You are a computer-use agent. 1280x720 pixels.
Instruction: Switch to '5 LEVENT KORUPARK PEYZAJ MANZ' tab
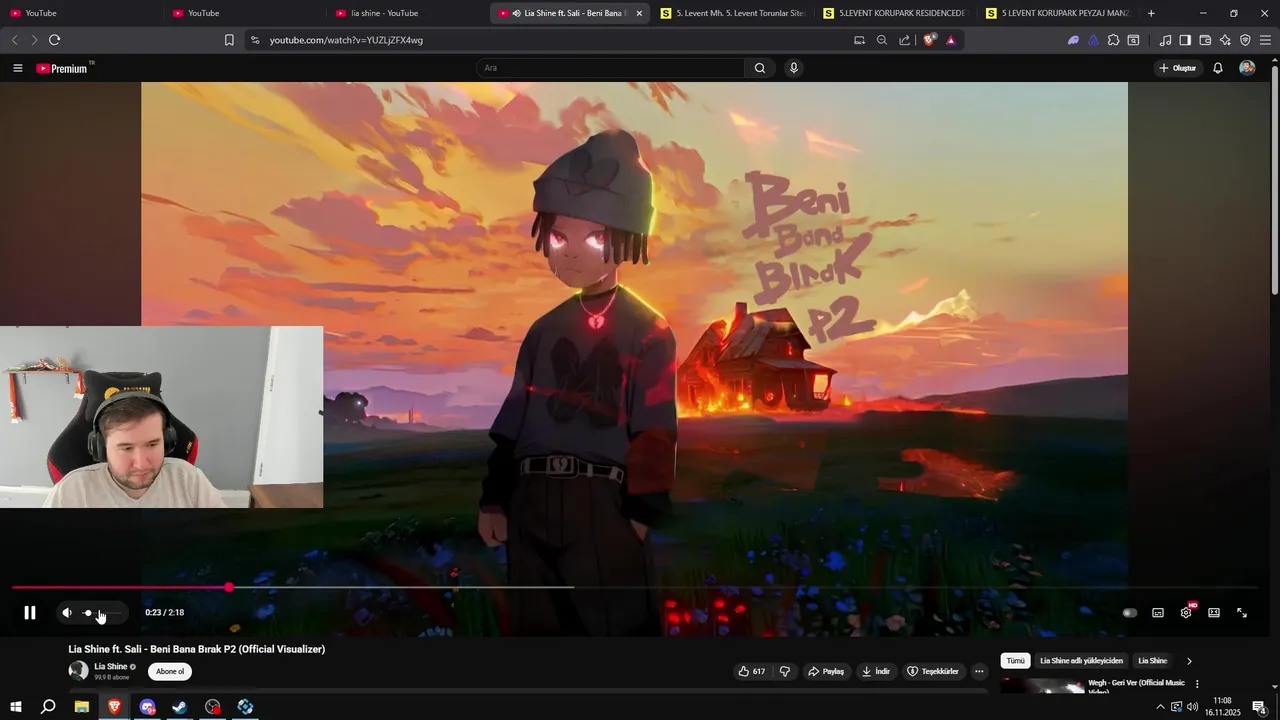1058,13
